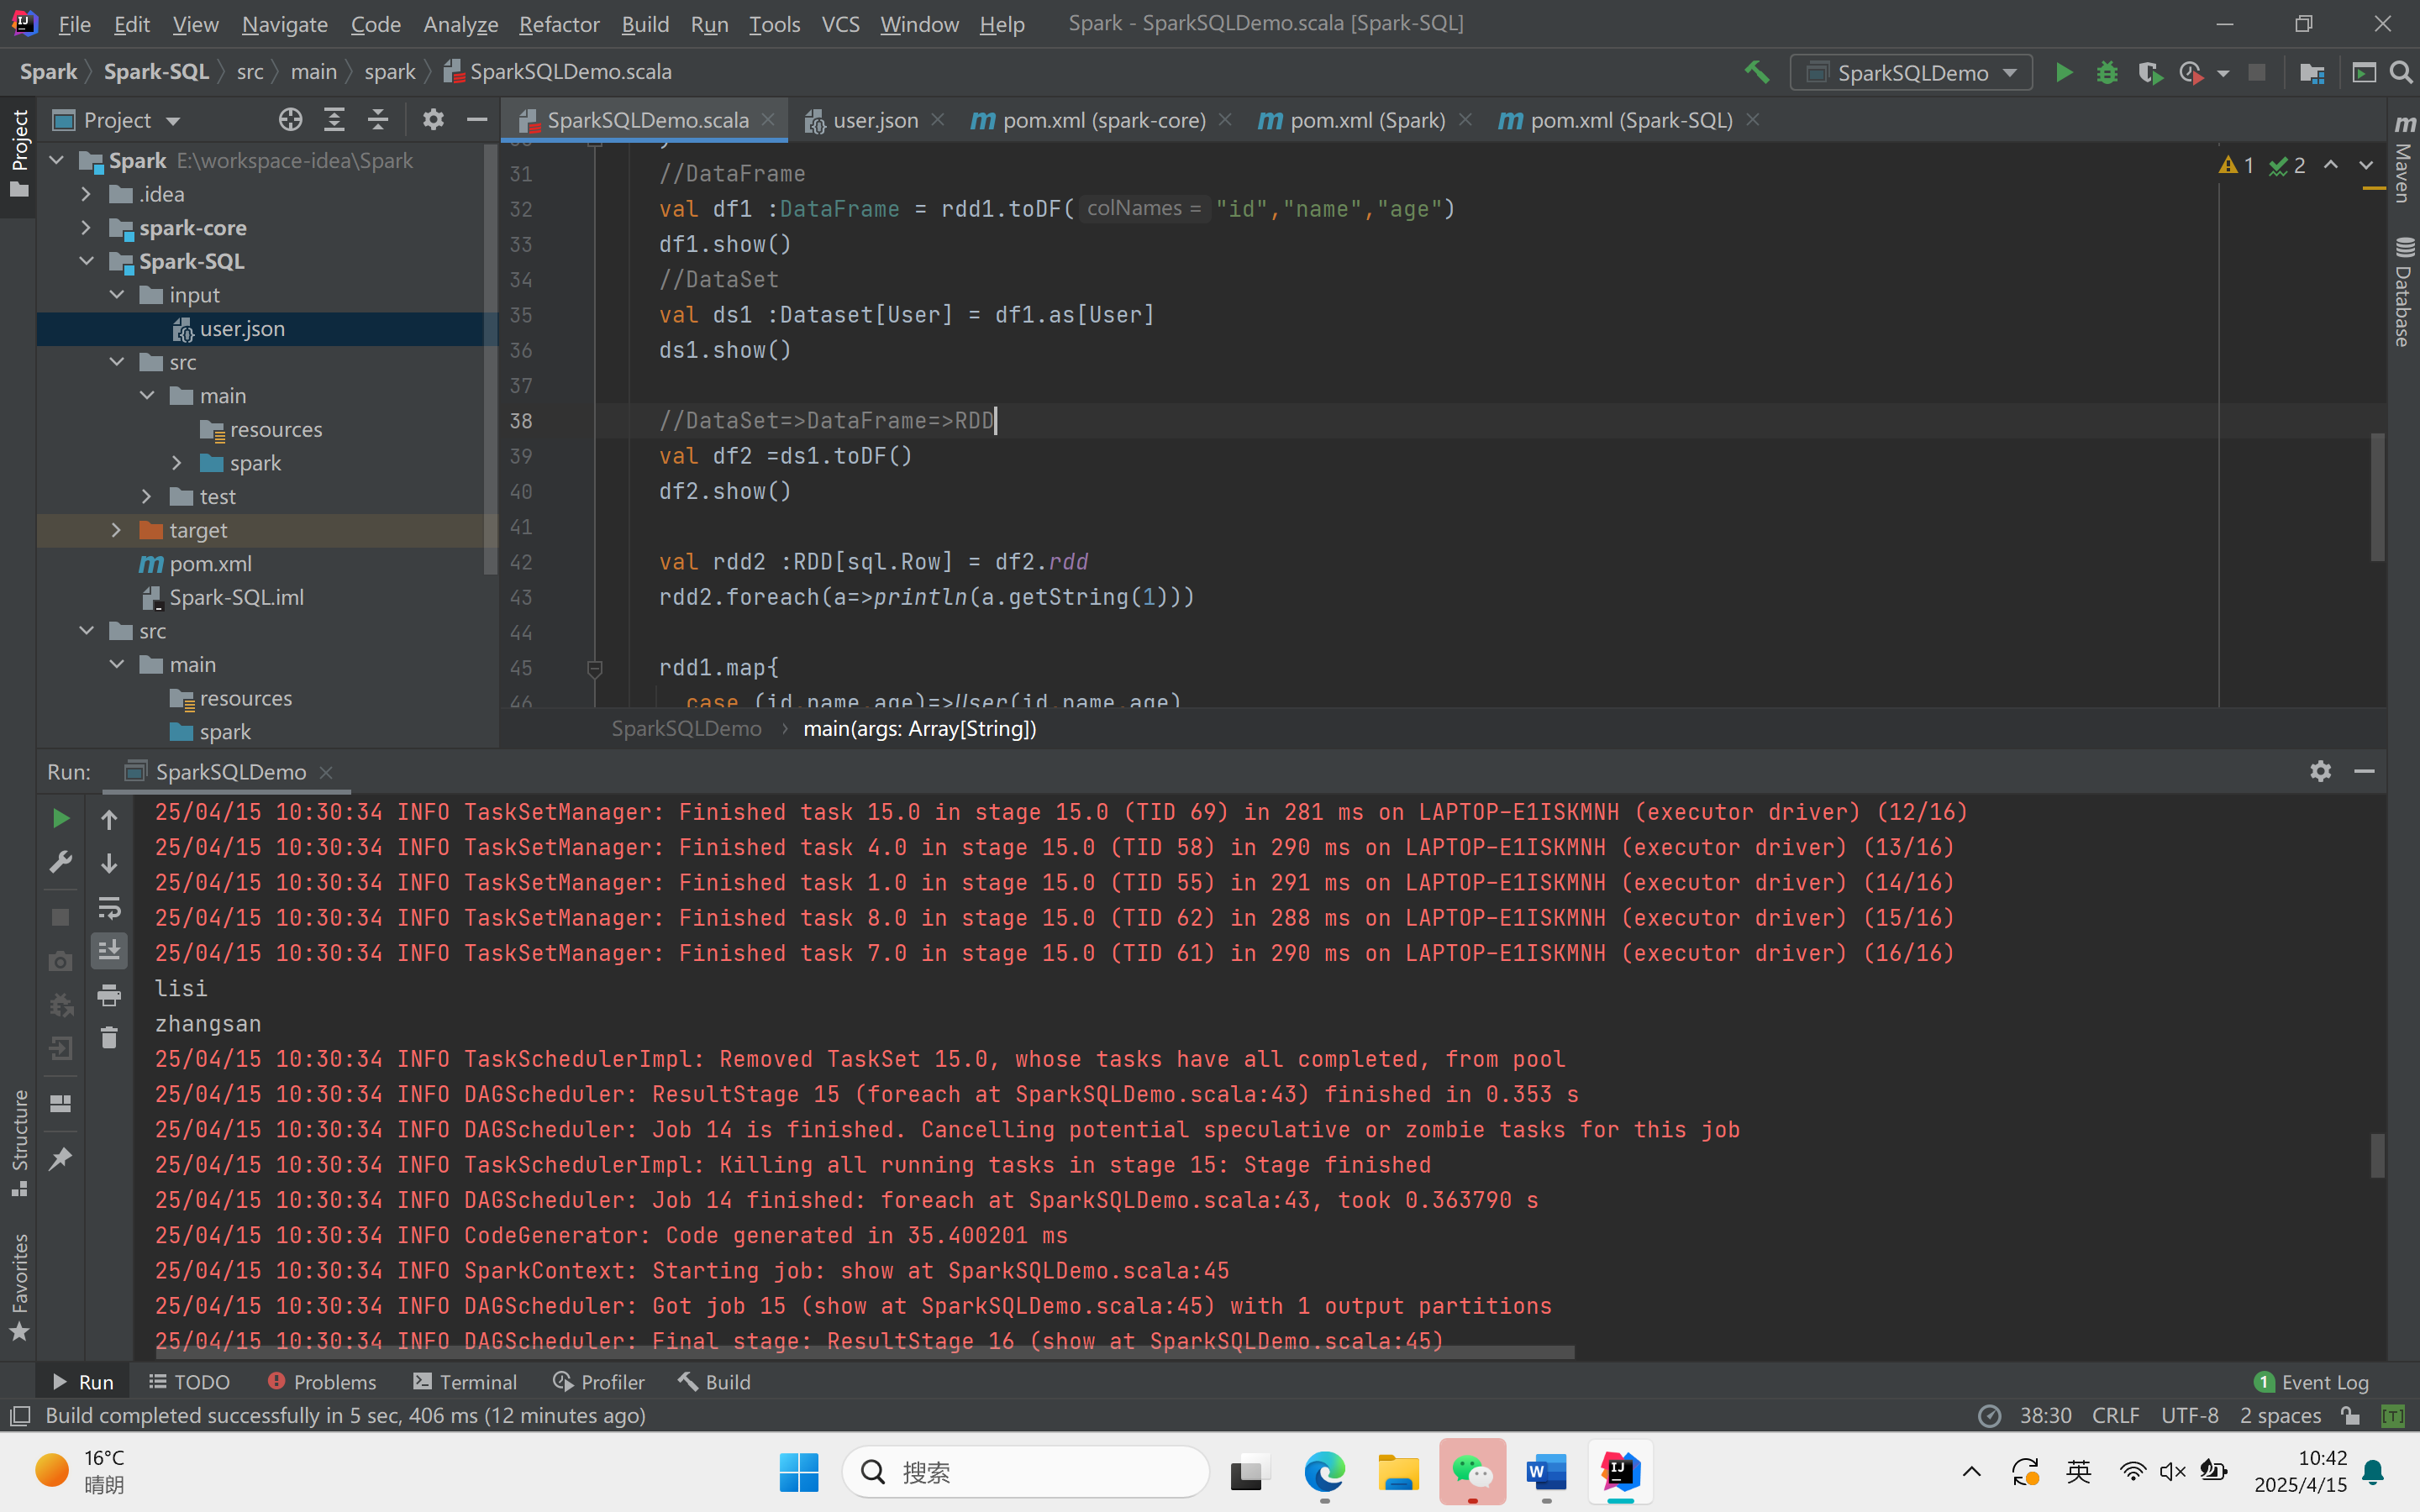2420x1512 pixels.
Task: Click the locate-file crosshair icon in the Project panel
Action: click(290, 120)
